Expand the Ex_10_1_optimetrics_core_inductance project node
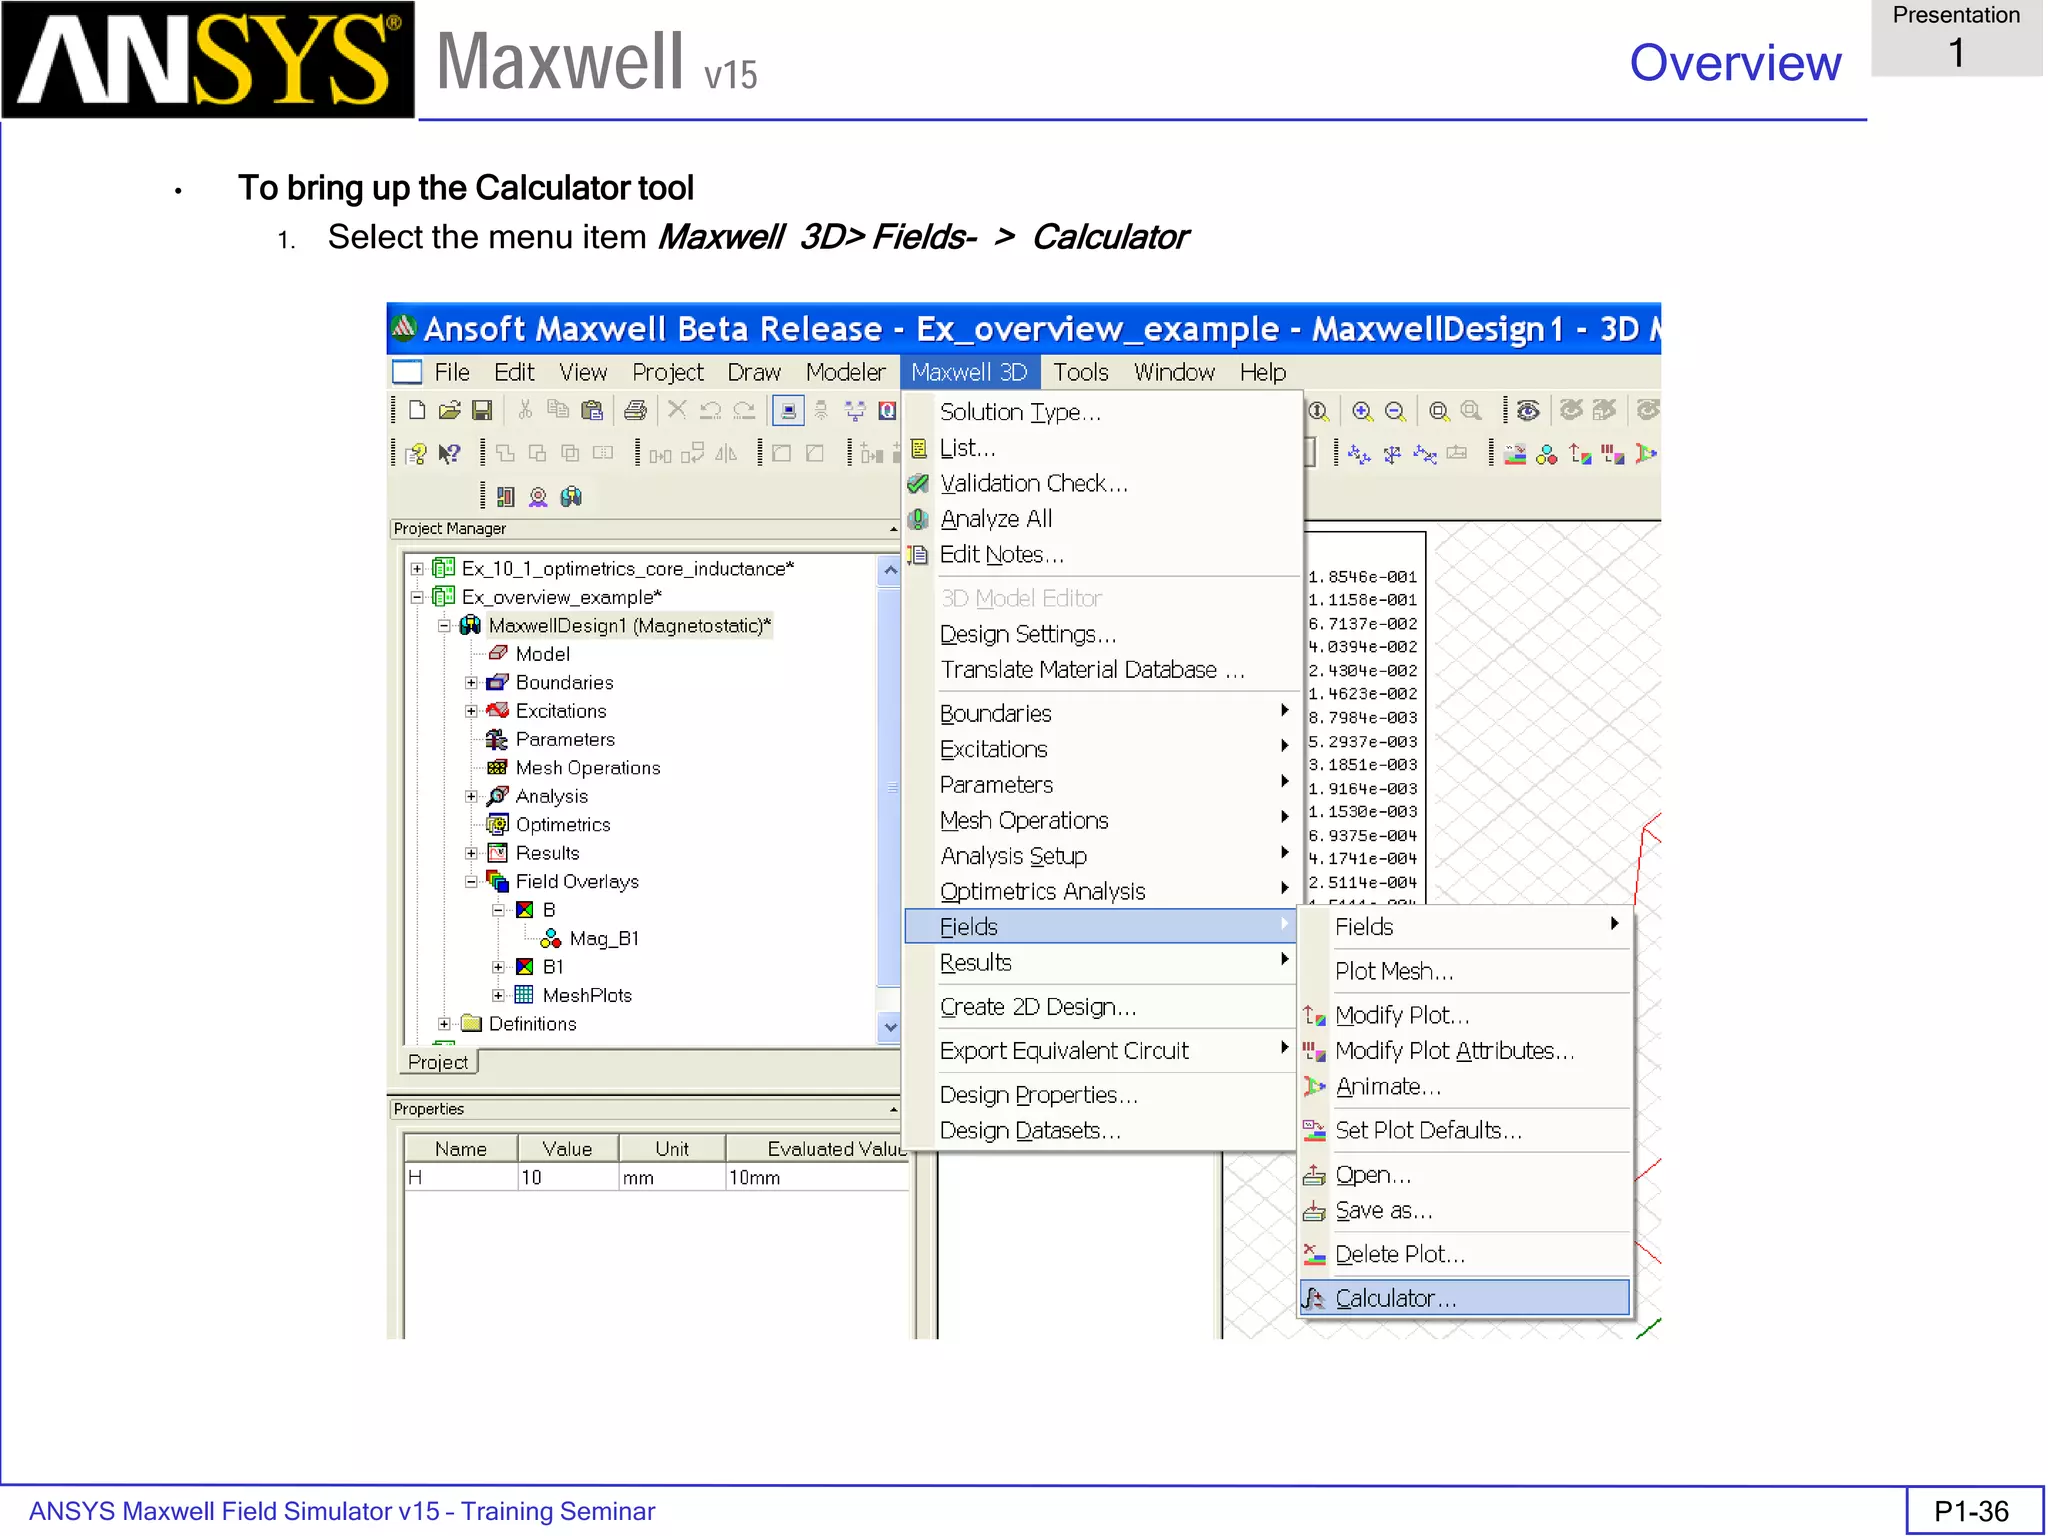2048x1536 pixels. point(417,569)
